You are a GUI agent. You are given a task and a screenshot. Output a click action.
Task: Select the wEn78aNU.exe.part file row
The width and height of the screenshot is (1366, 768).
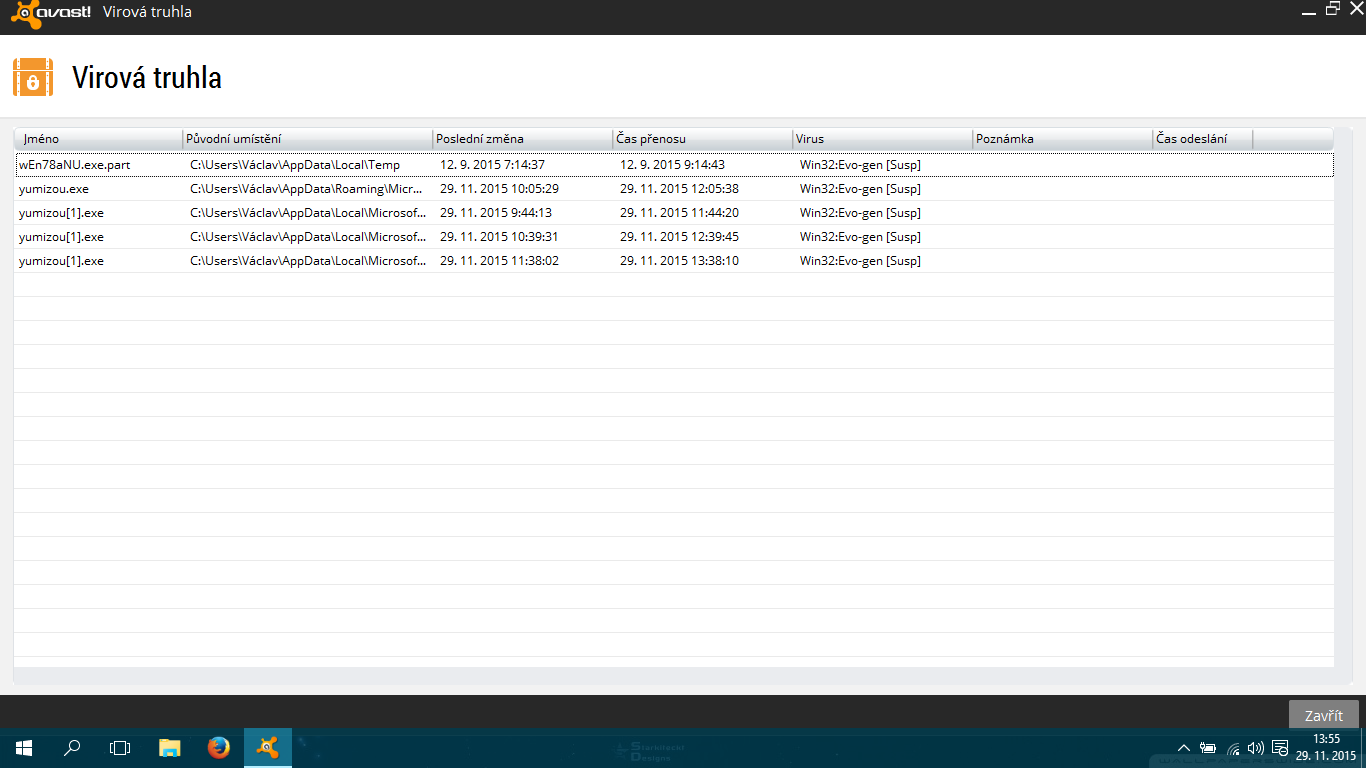point(674,165)
